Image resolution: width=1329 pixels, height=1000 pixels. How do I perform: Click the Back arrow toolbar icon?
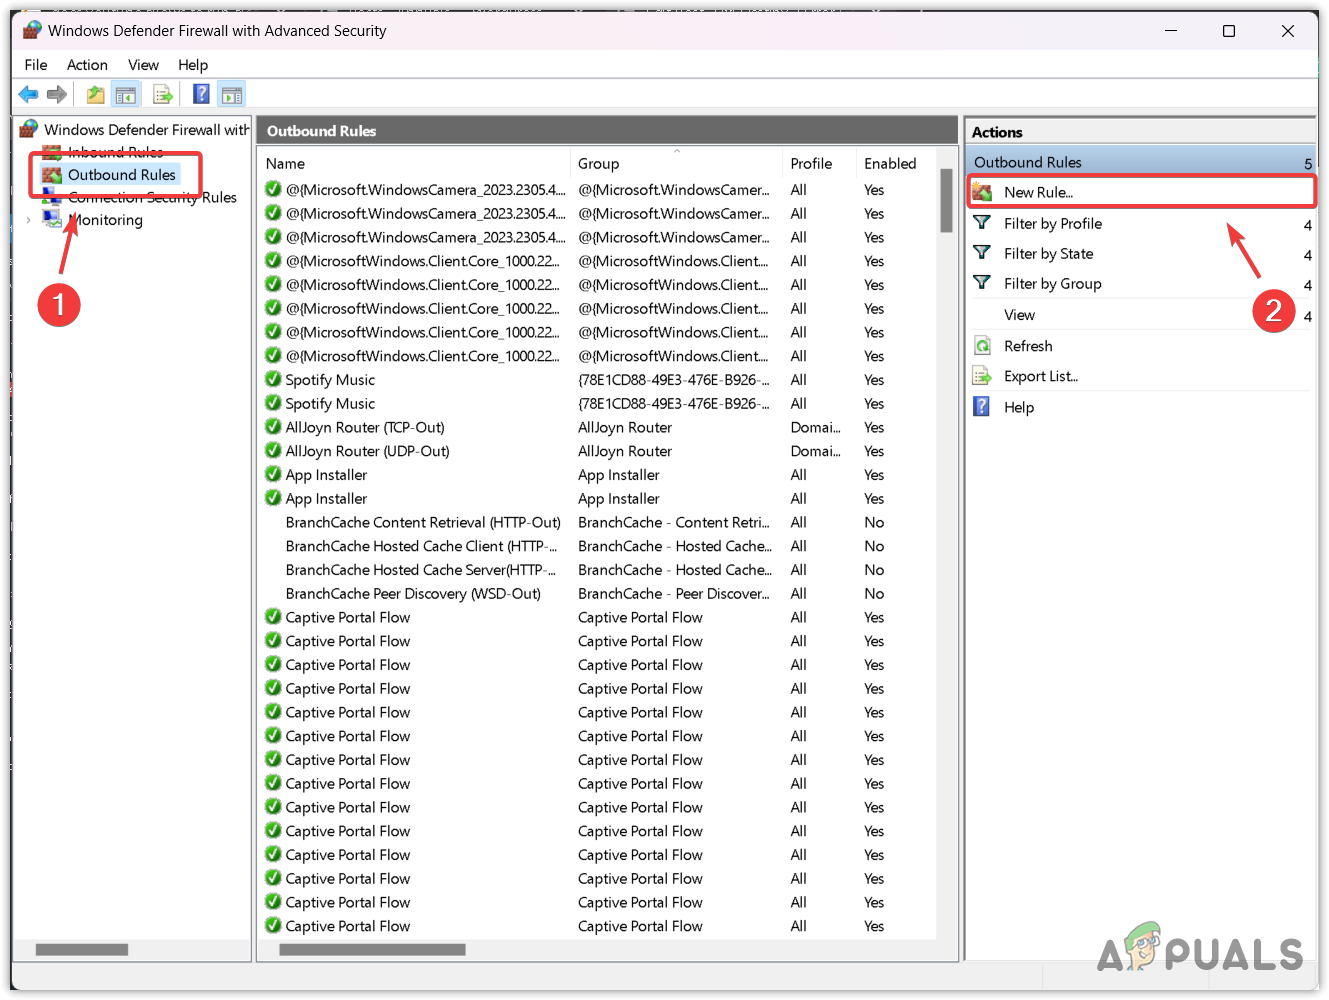(x=28, y=94)
